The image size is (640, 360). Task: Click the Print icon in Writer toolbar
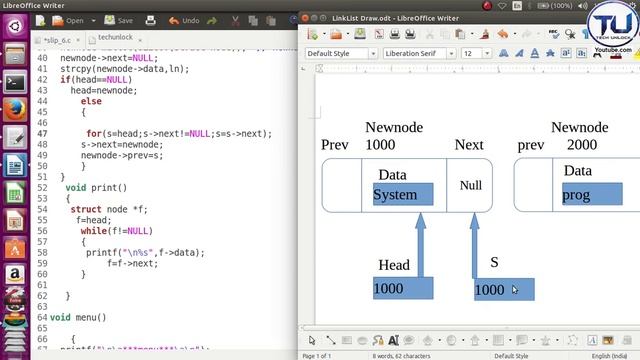coord(395,34)
